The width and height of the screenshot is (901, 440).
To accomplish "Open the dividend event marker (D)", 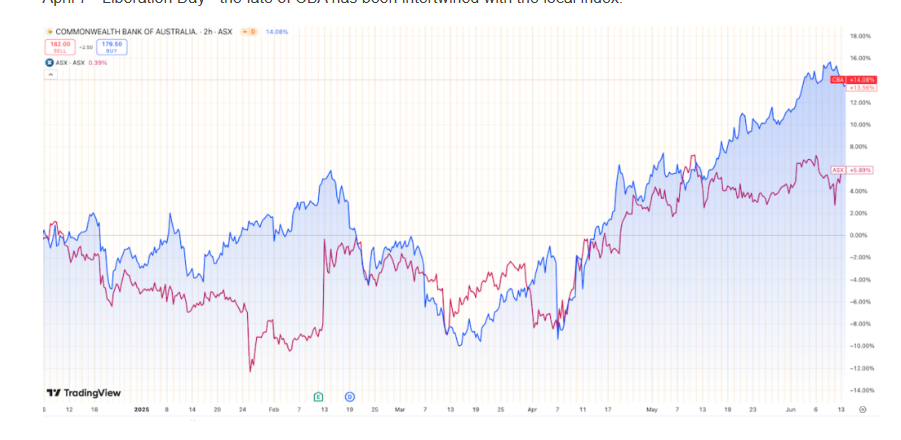I will pos(349,397).
